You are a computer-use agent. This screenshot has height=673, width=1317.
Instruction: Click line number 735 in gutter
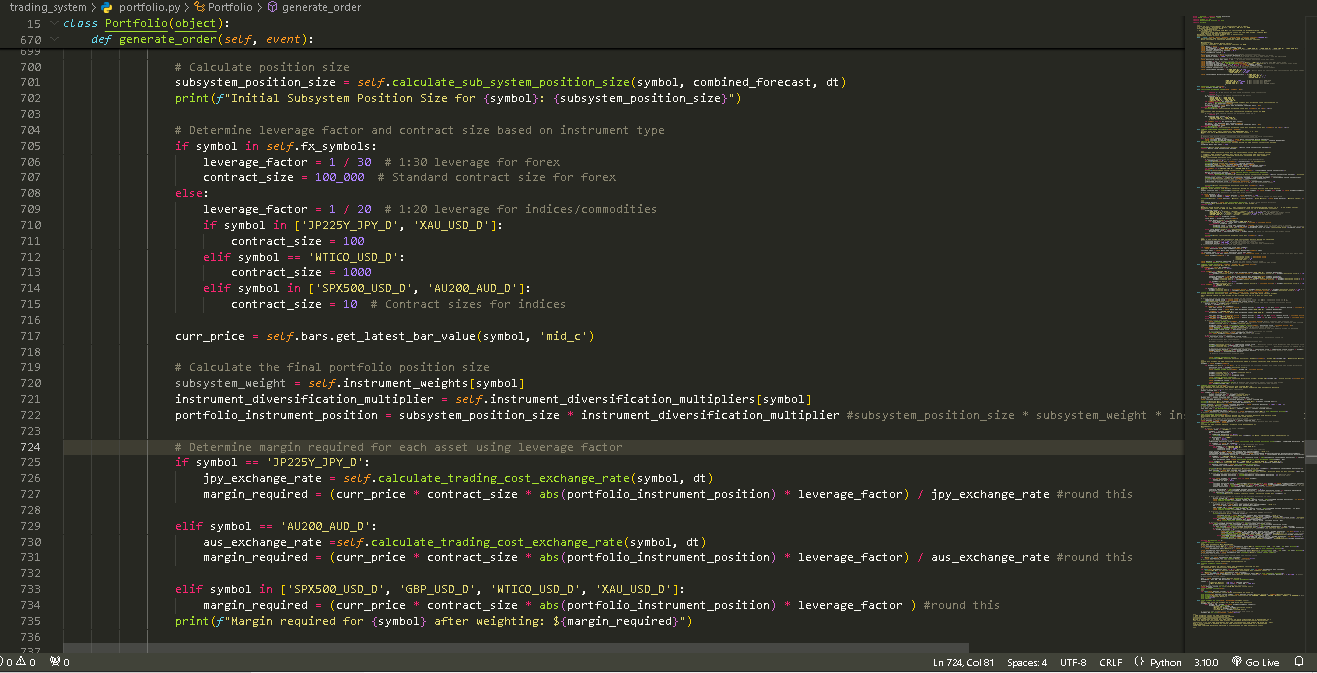(x=30, y=621)
